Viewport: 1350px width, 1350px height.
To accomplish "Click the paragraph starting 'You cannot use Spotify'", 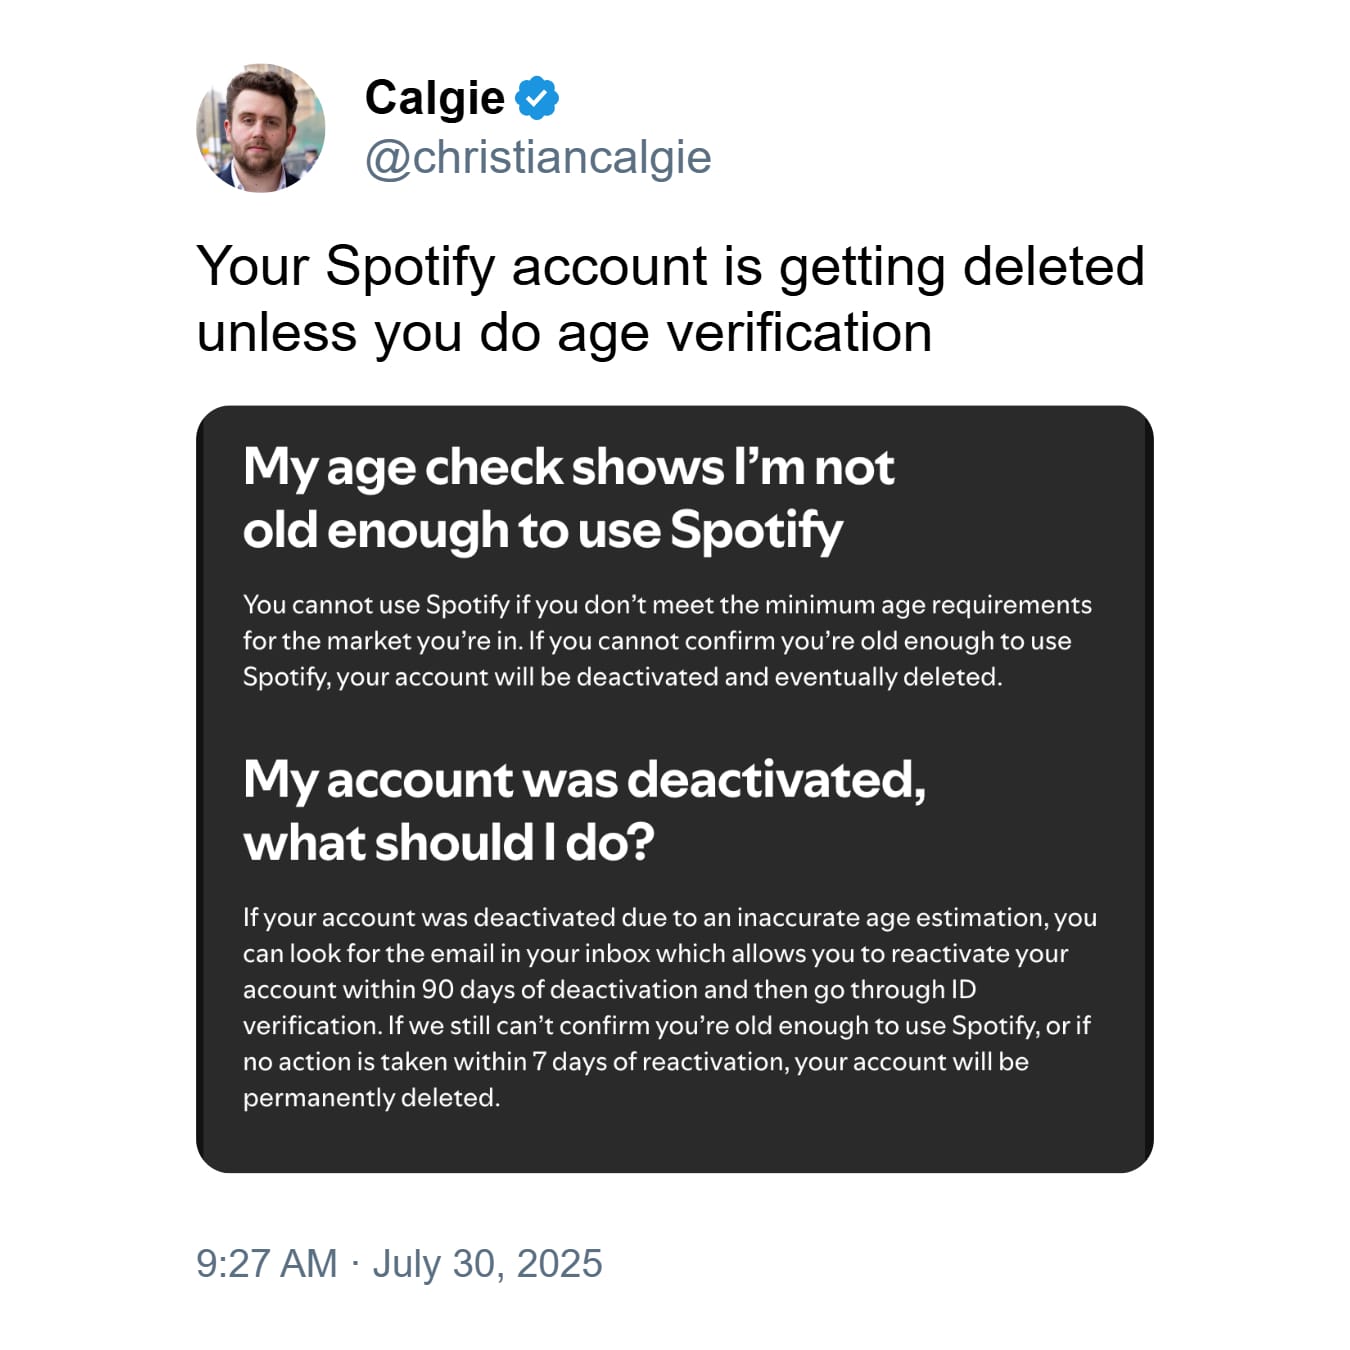I will click(667, 641).
